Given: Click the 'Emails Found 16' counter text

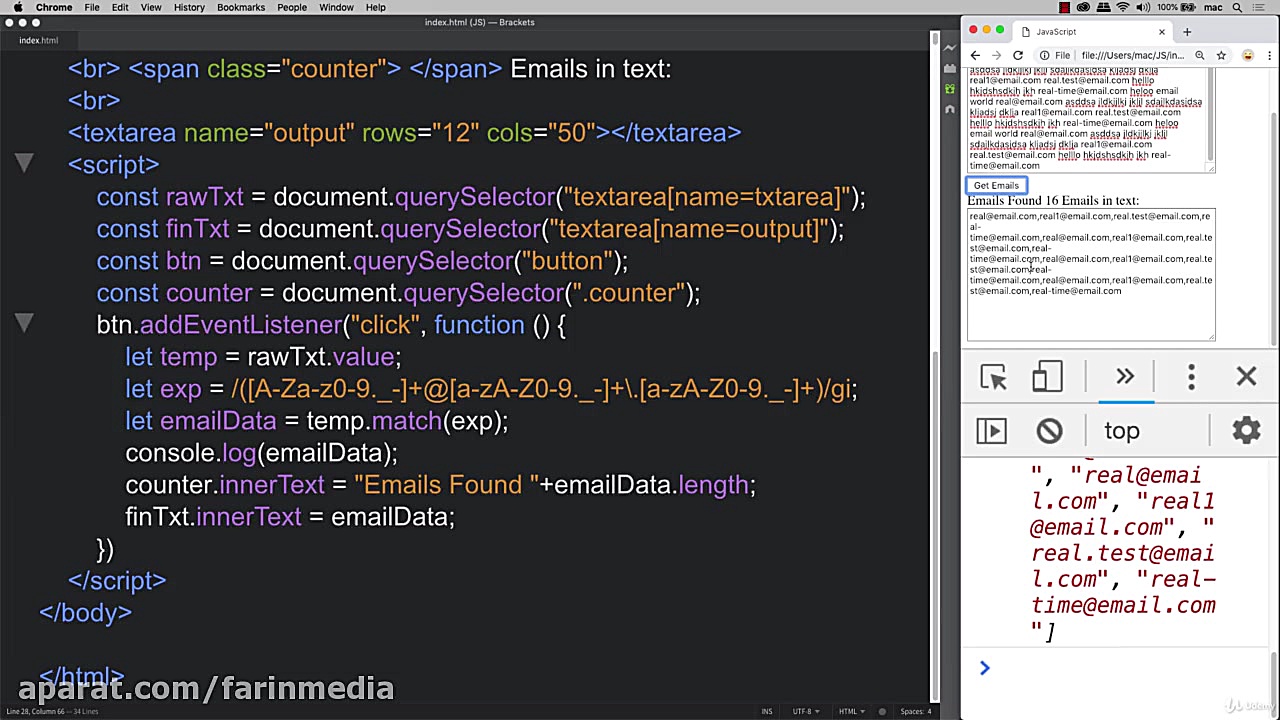Looking at the screenshot, I should [1013, 200].
